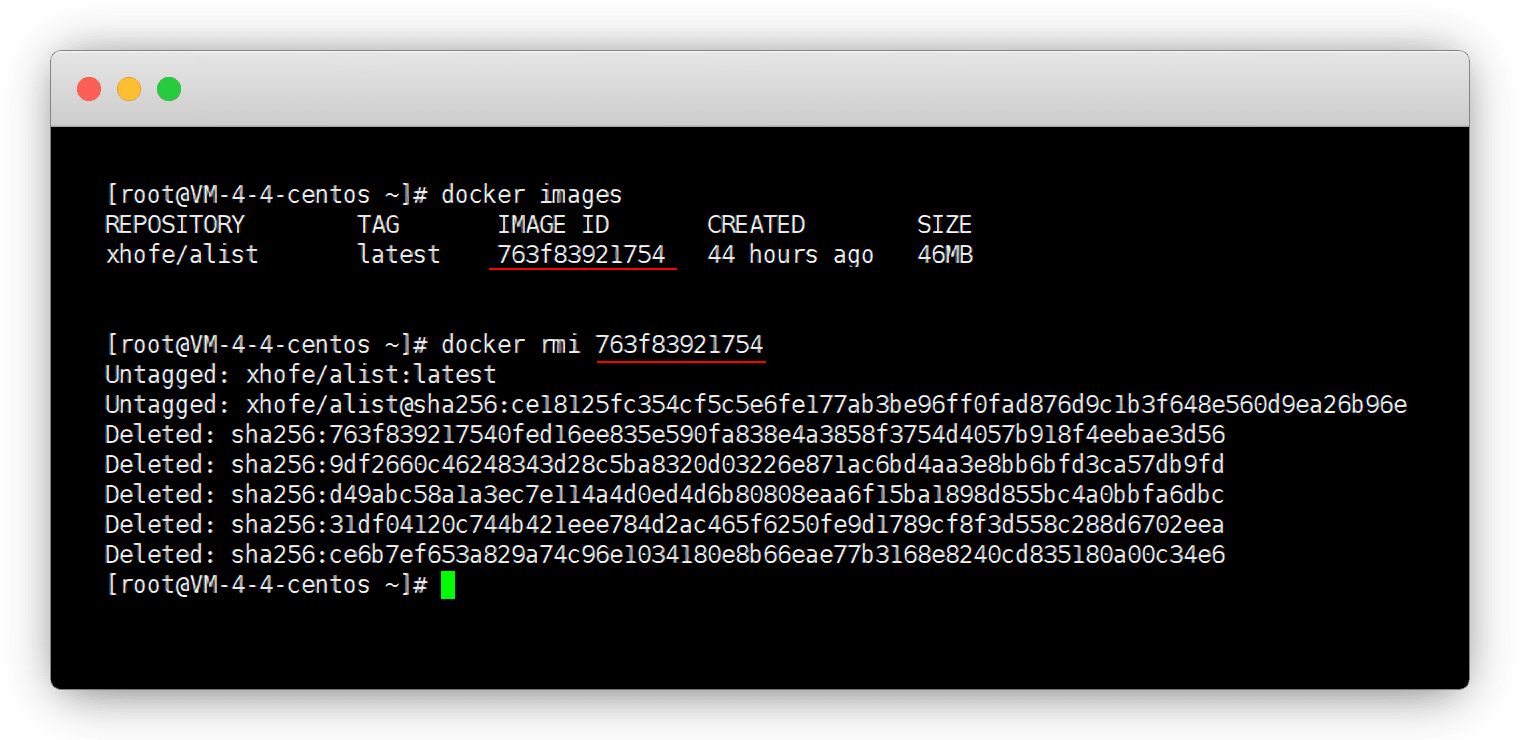Click the image ID after docker rmi
The height and width of the screenshot is (740, 1520).
(679, 345)
